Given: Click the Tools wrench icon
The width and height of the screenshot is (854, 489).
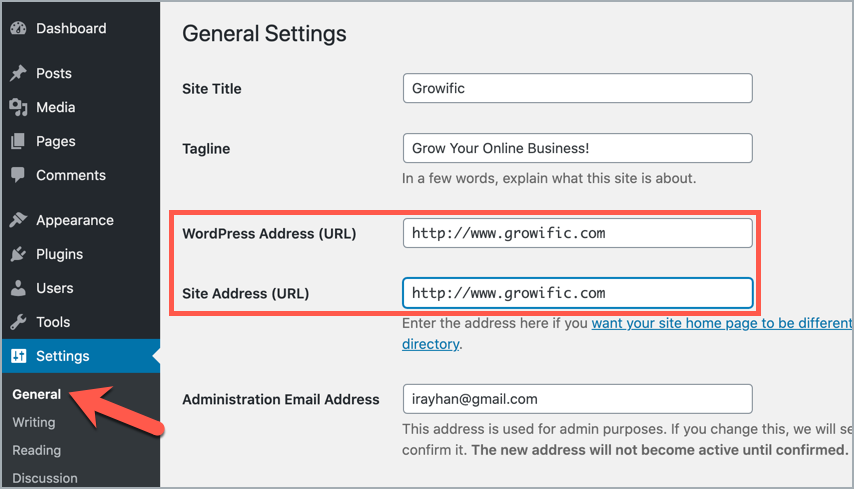Looking at the screenshot, I should (18, 322).
